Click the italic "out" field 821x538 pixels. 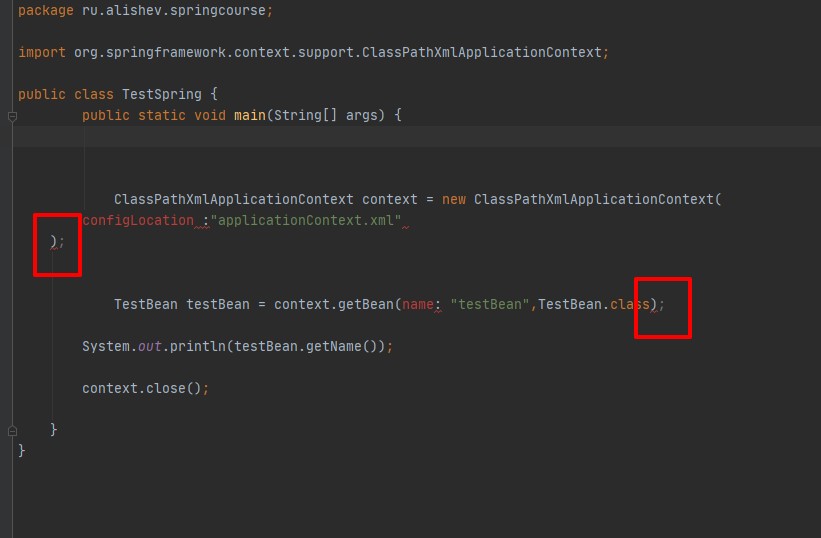coord(150,346)
